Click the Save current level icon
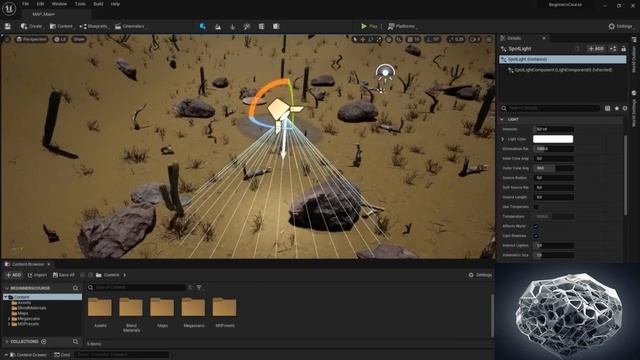This screenshot has width=640, height=360. pos(7,26)
